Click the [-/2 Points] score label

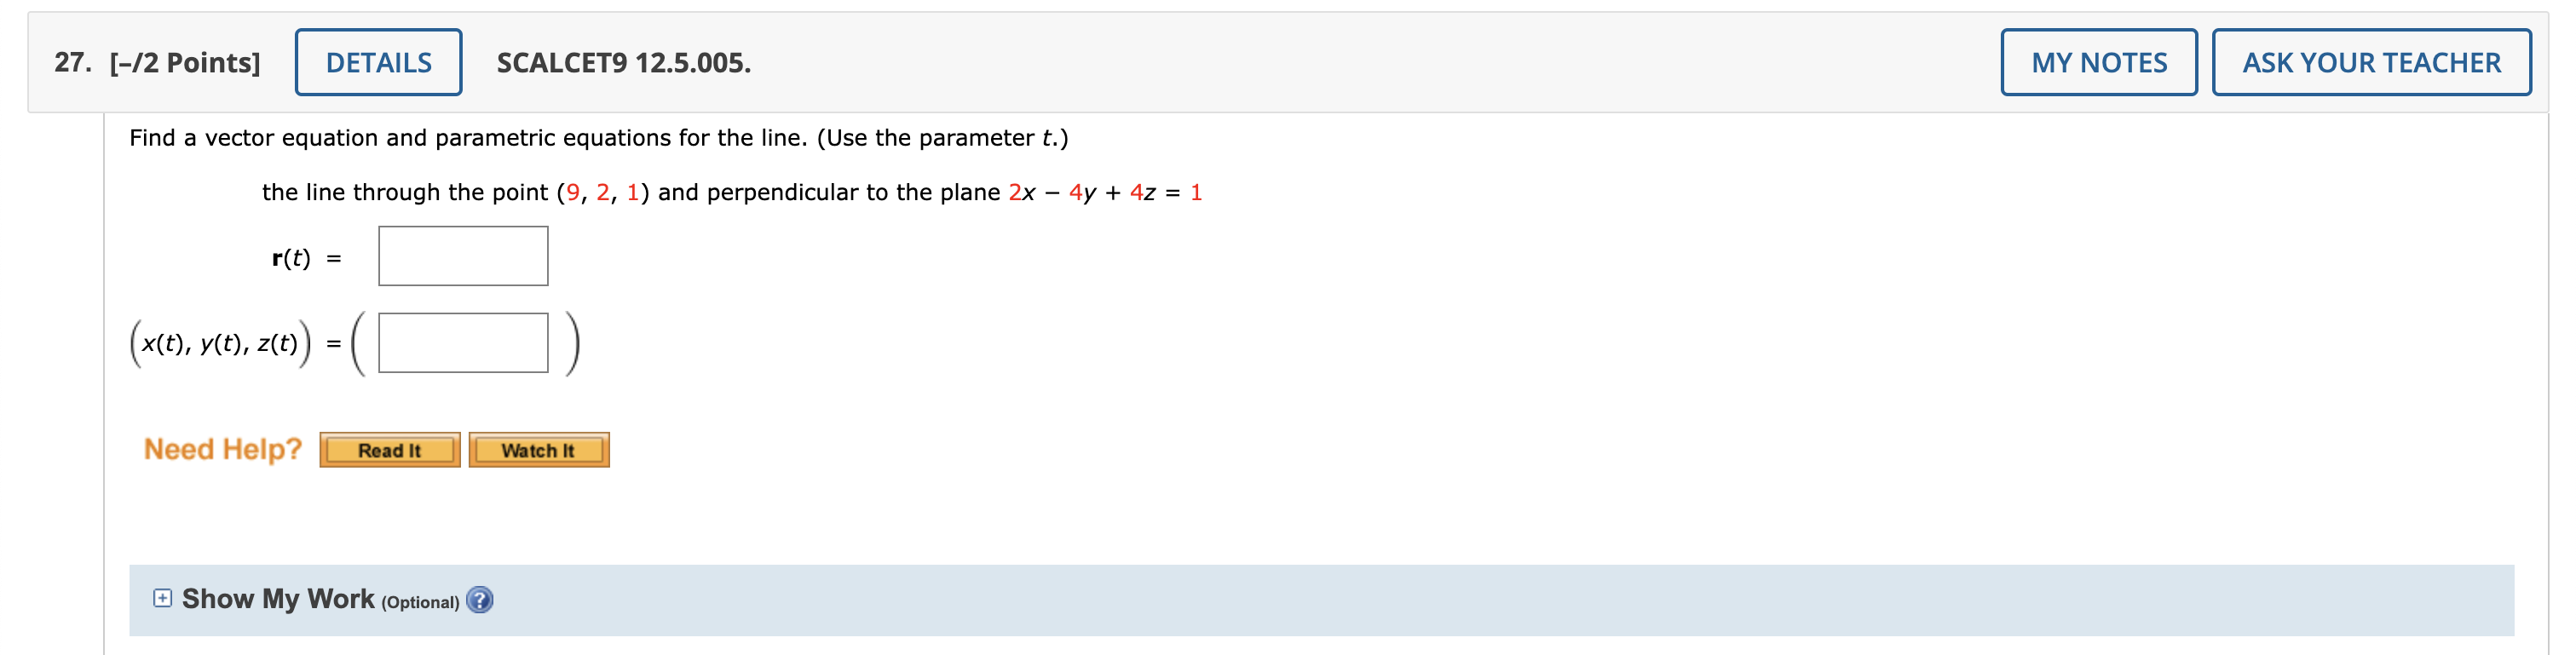tap(185, 63)
